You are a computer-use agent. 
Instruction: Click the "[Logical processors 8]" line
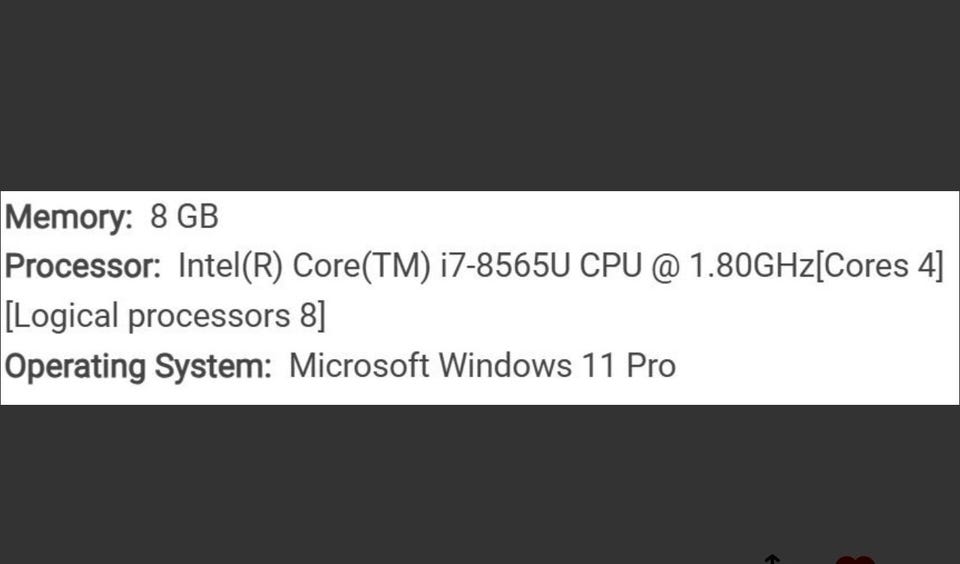(x=165, y=316)
